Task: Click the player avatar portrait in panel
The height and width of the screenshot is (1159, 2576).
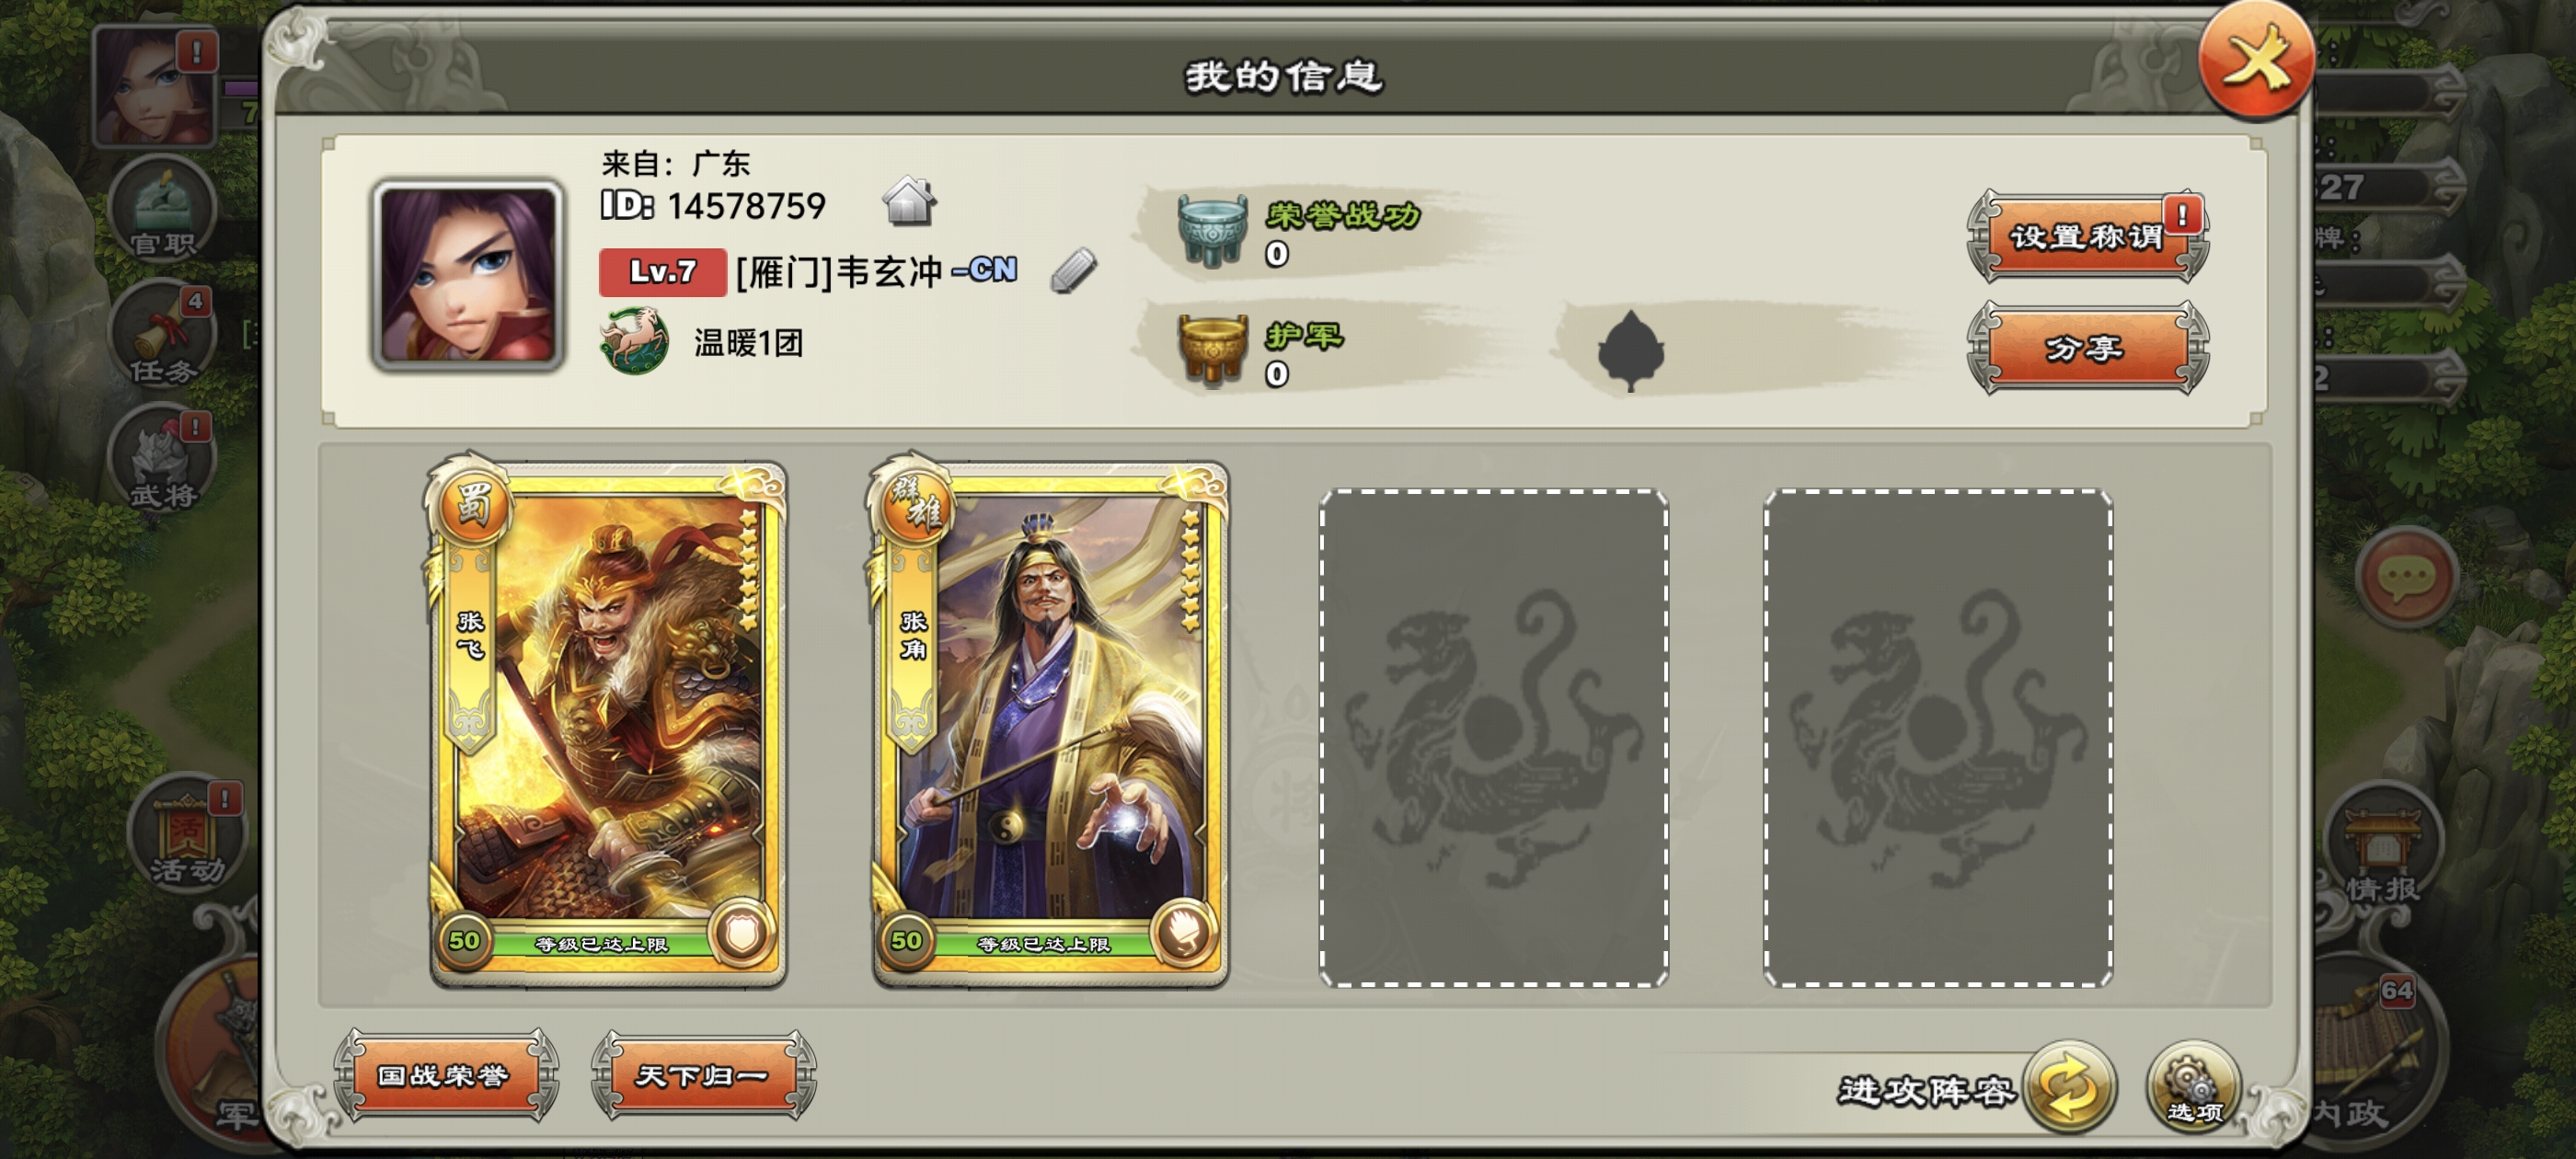Action: tap(467, 275)
